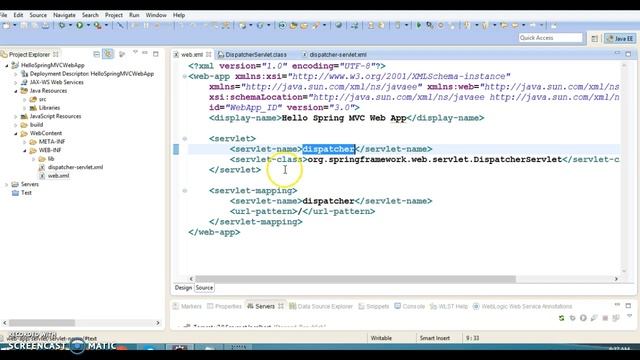Open the Project menu

coord(113,15)
